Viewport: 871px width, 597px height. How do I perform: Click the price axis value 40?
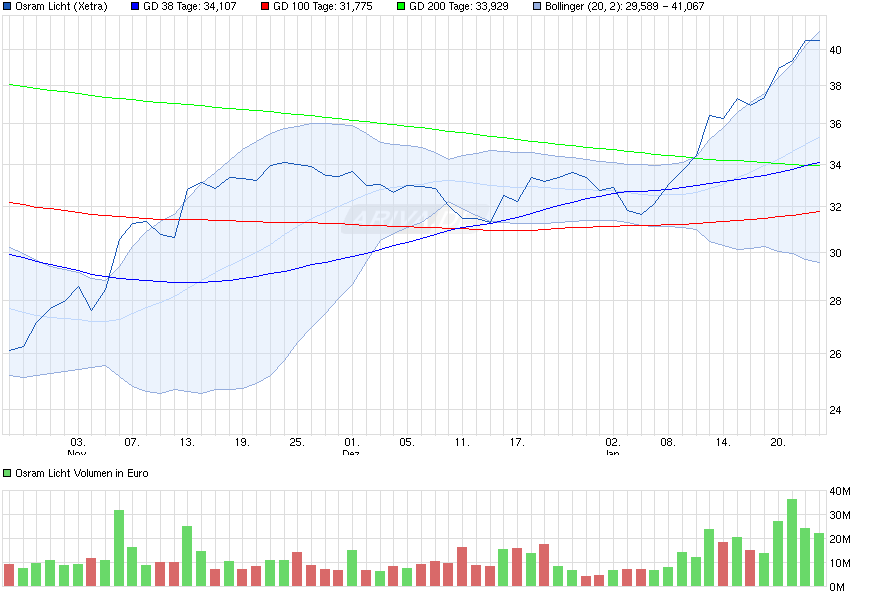tap(835, 50)
